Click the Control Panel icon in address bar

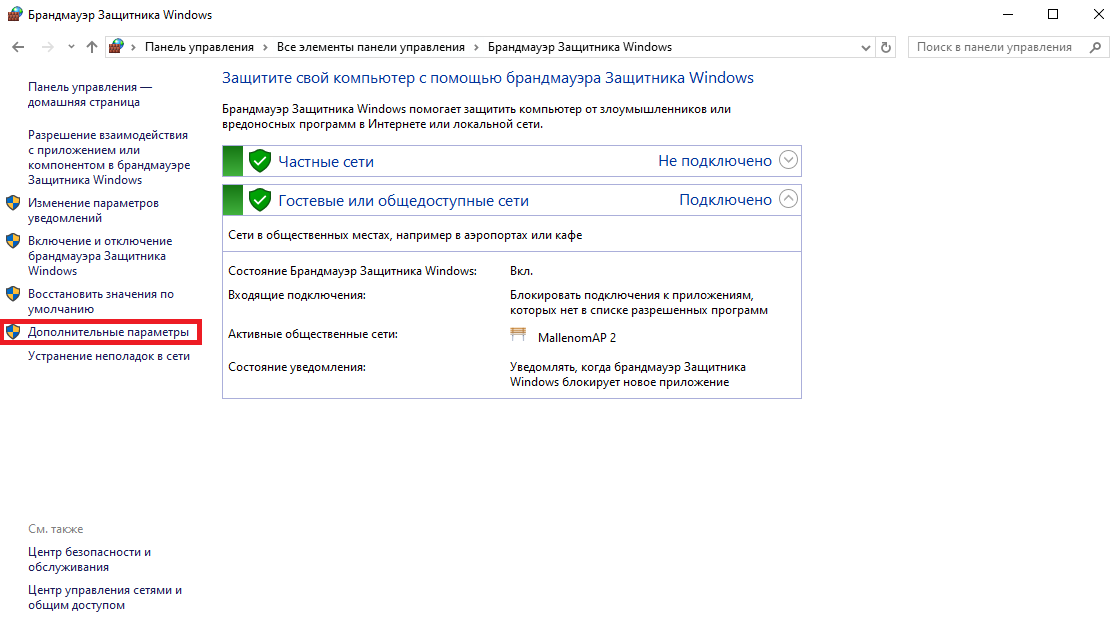[116, 46]
